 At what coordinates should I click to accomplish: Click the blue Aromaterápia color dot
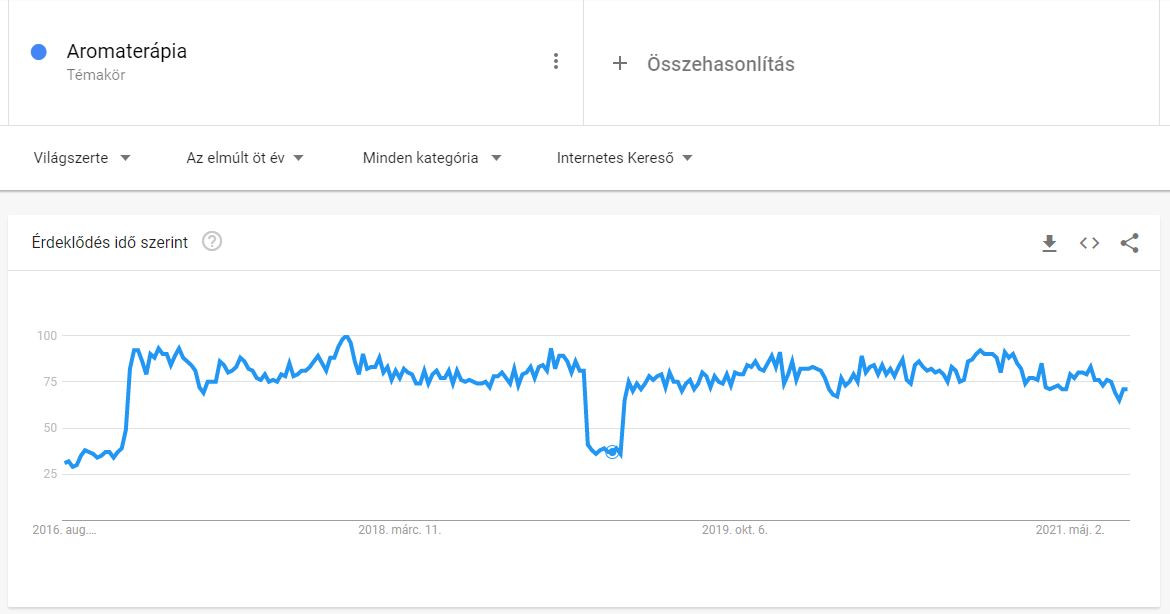pyautogui.click(x=39, y=51)
